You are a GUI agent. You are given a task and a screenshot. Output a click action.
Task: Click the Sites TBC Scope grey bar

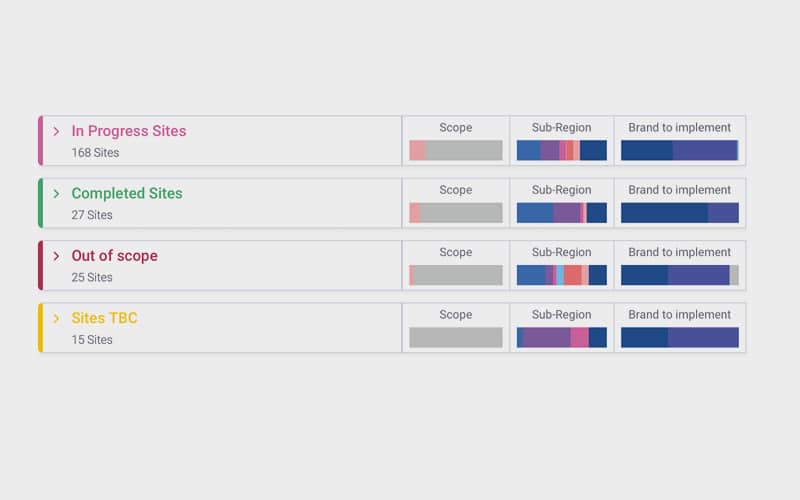[456, 337]
